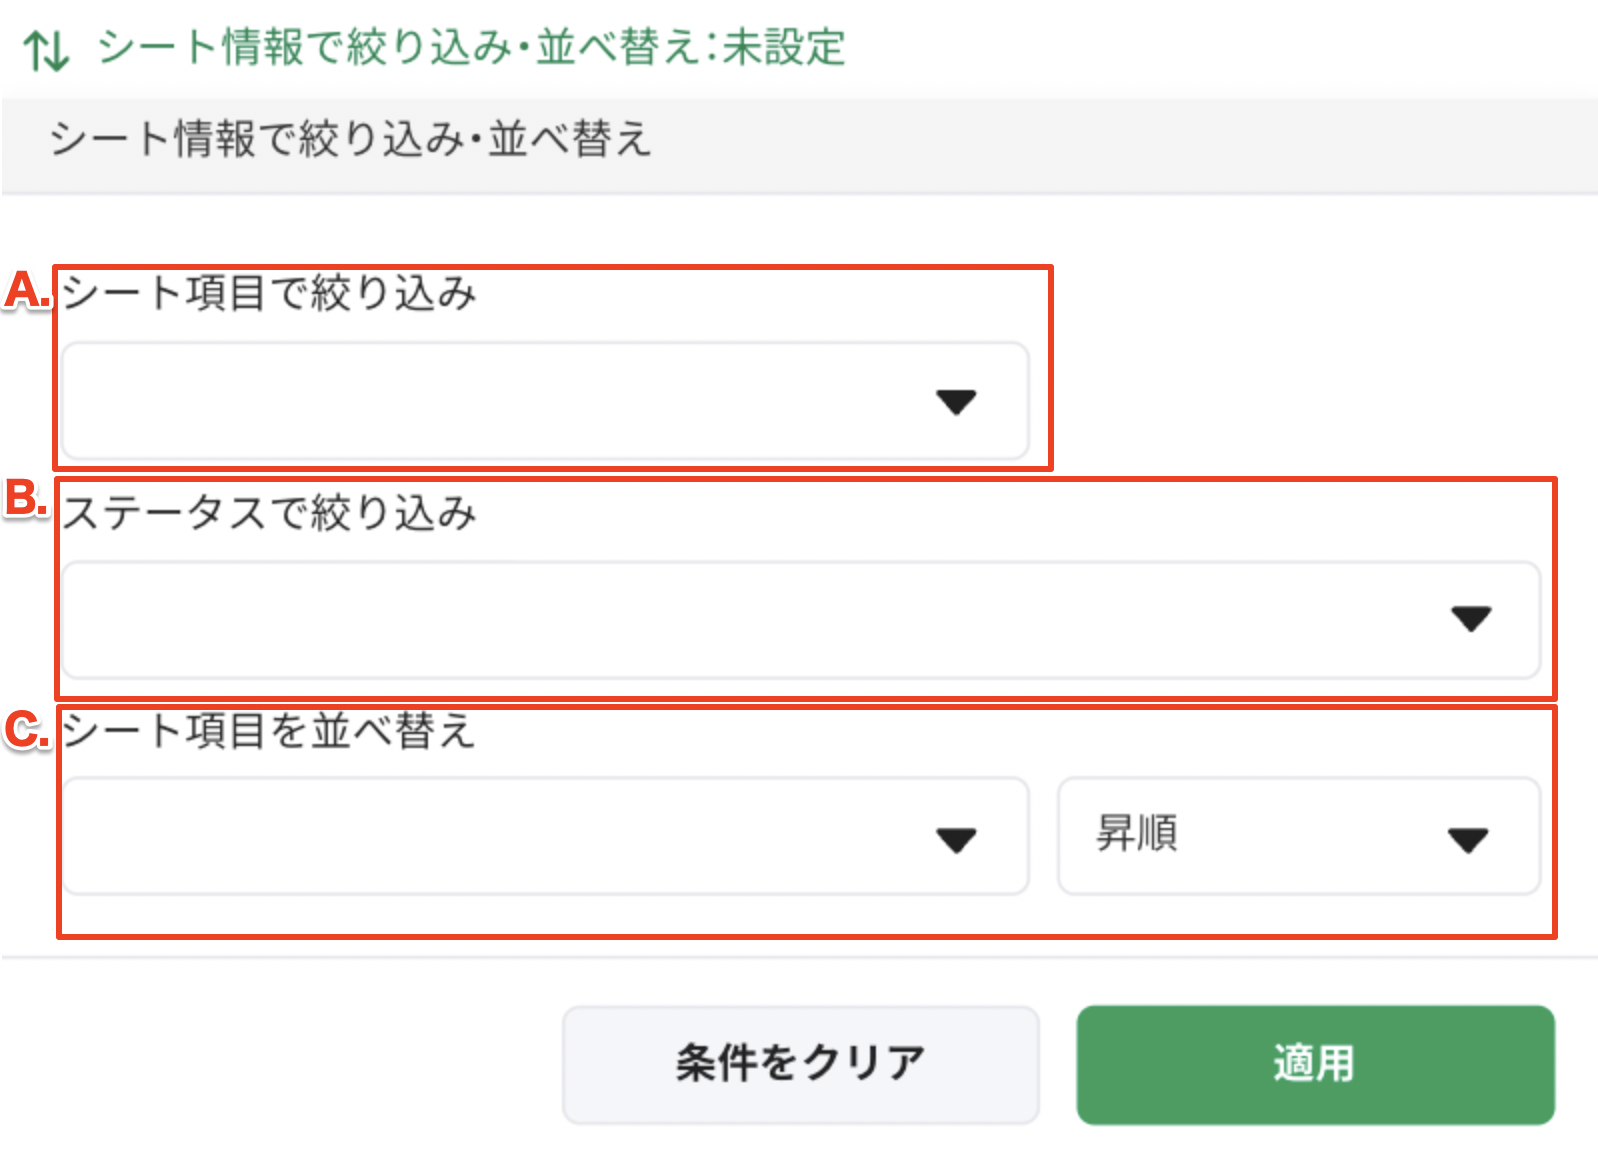This screenshot has width=1598, height=1160.
Task: Click the red A. annotation marker
Action: coord(27,290)
